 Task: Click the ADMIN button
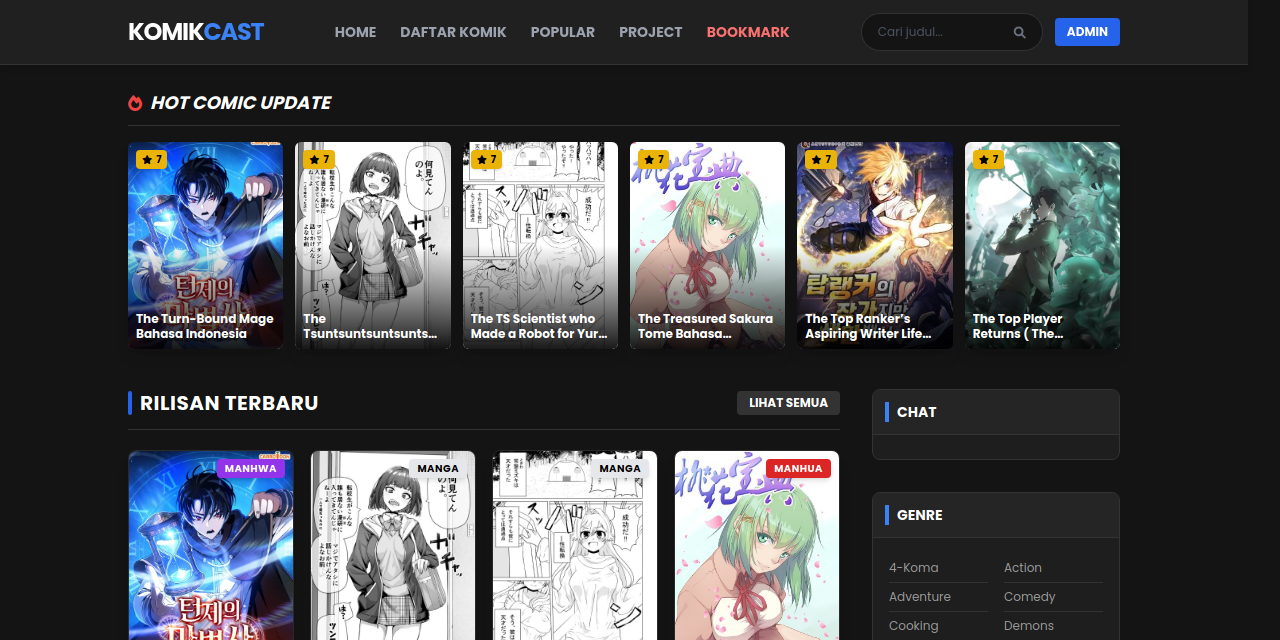[x=1087, y=32]
